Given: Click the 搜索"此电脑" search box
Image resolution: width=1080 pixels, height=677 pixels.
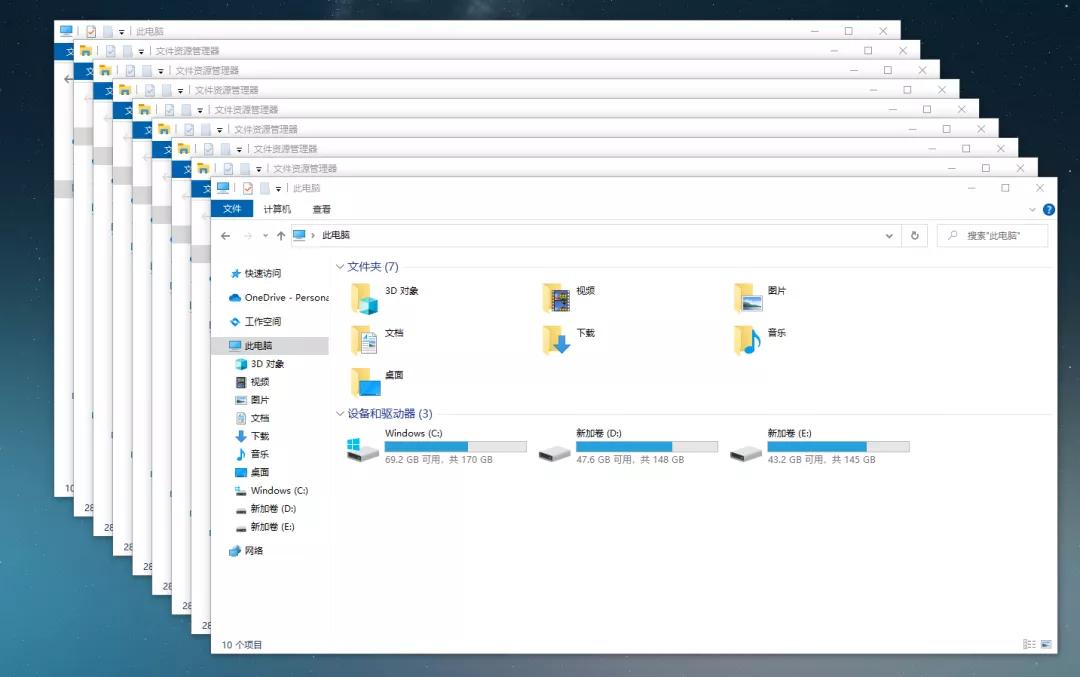Looking at the screenshot, I should tap(993, 236).
